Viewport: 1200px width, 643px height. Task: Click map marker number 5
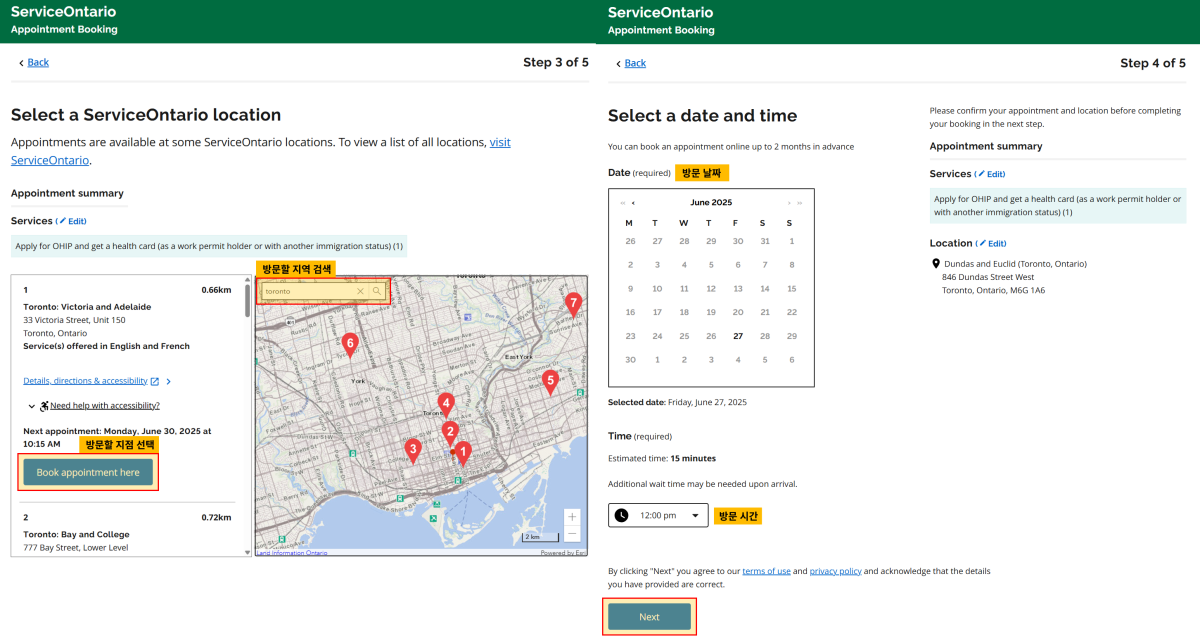[549, 380]
